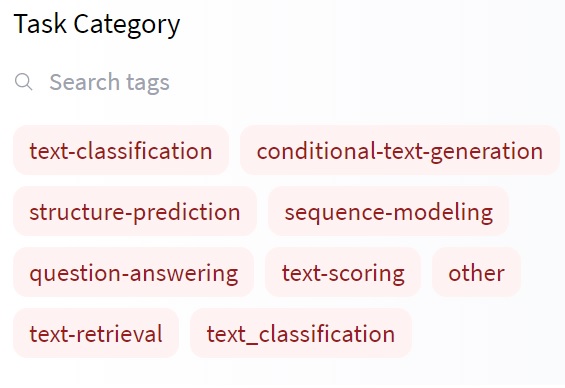Choose the structure-prediction tag
The image size is (565, 388).
tap(135, 211)
